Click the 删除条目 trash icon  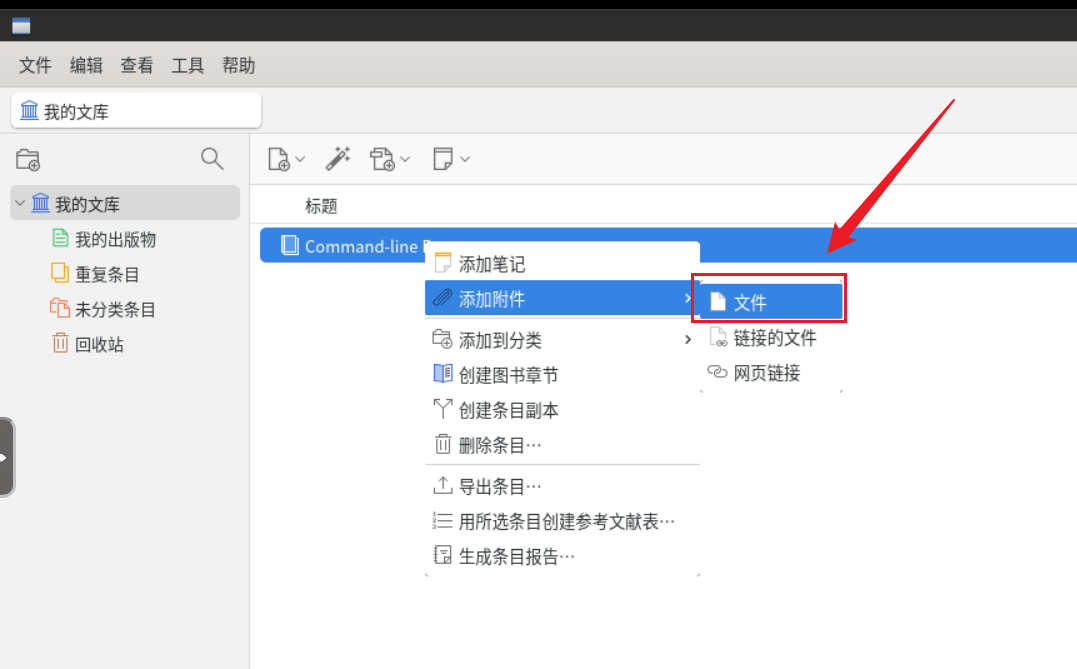tap(443, 444)
